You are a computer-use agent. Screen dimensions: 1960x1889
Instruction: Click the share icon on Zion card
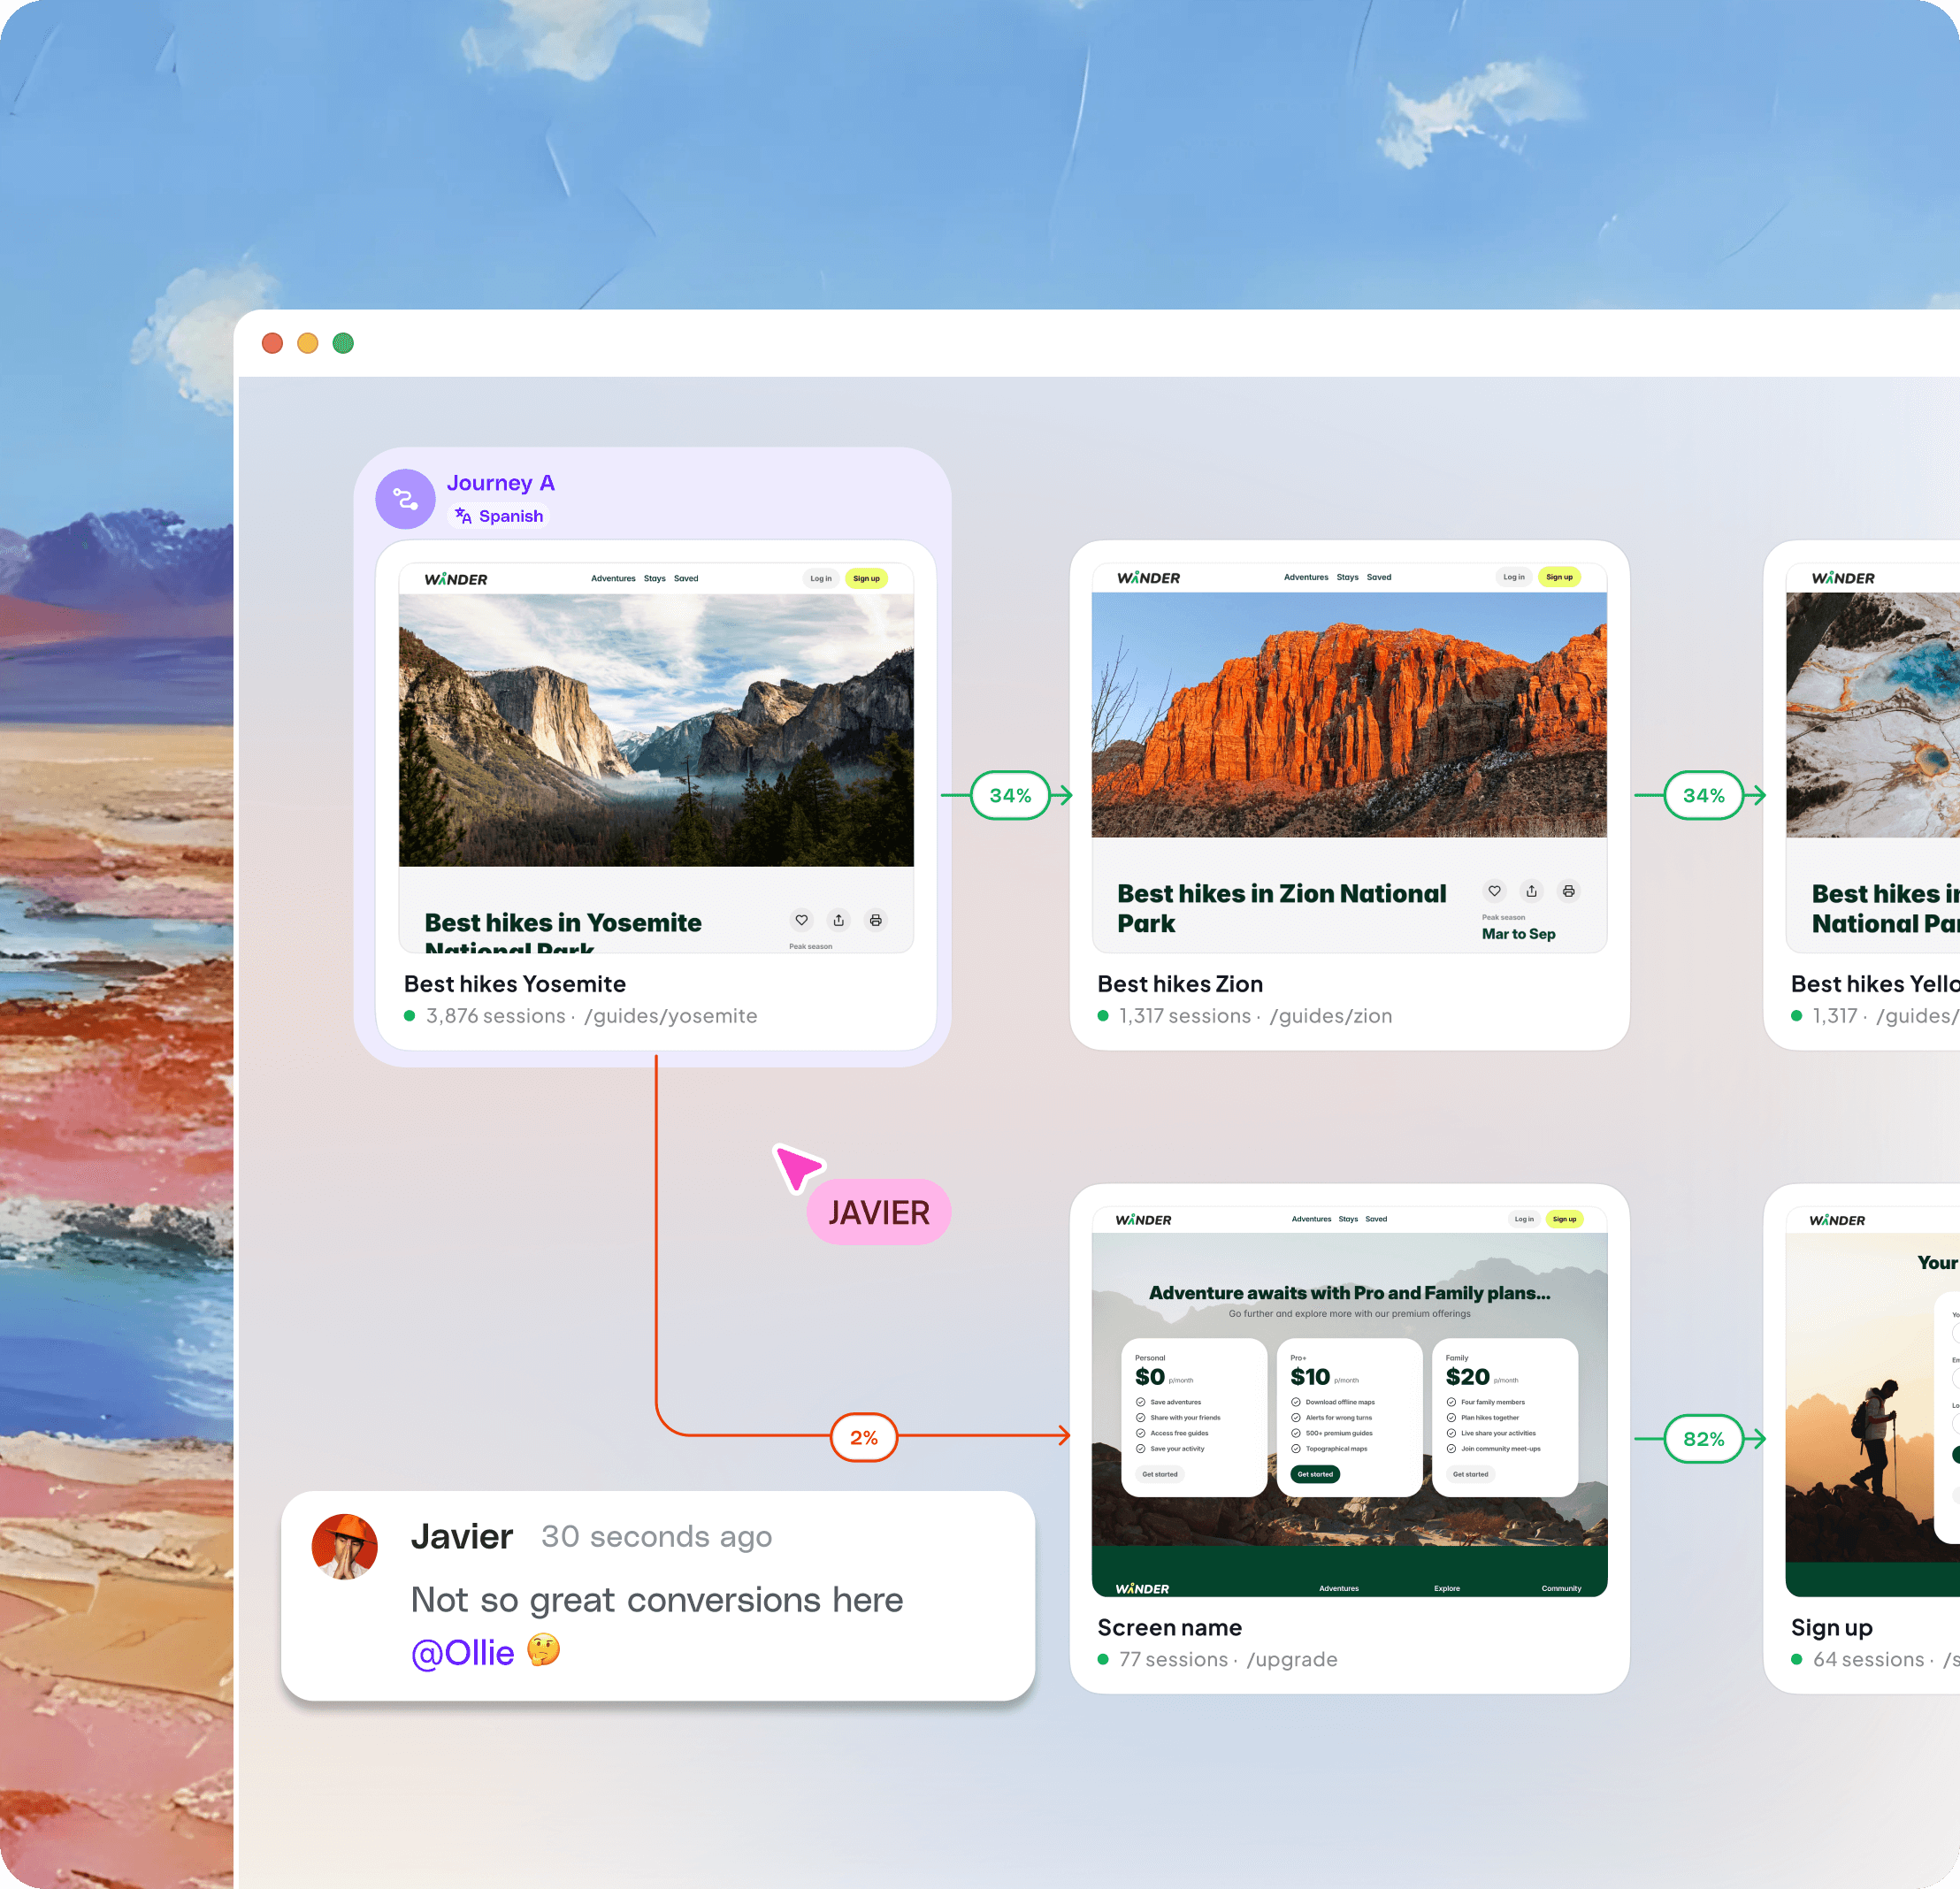1531,891
